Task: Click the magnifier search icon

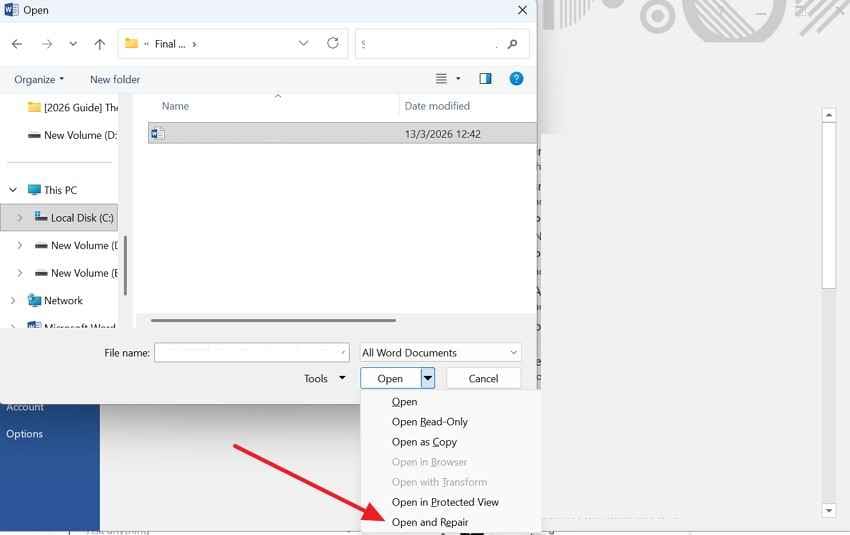Action: pyautogui.click(x=512, y=44)
